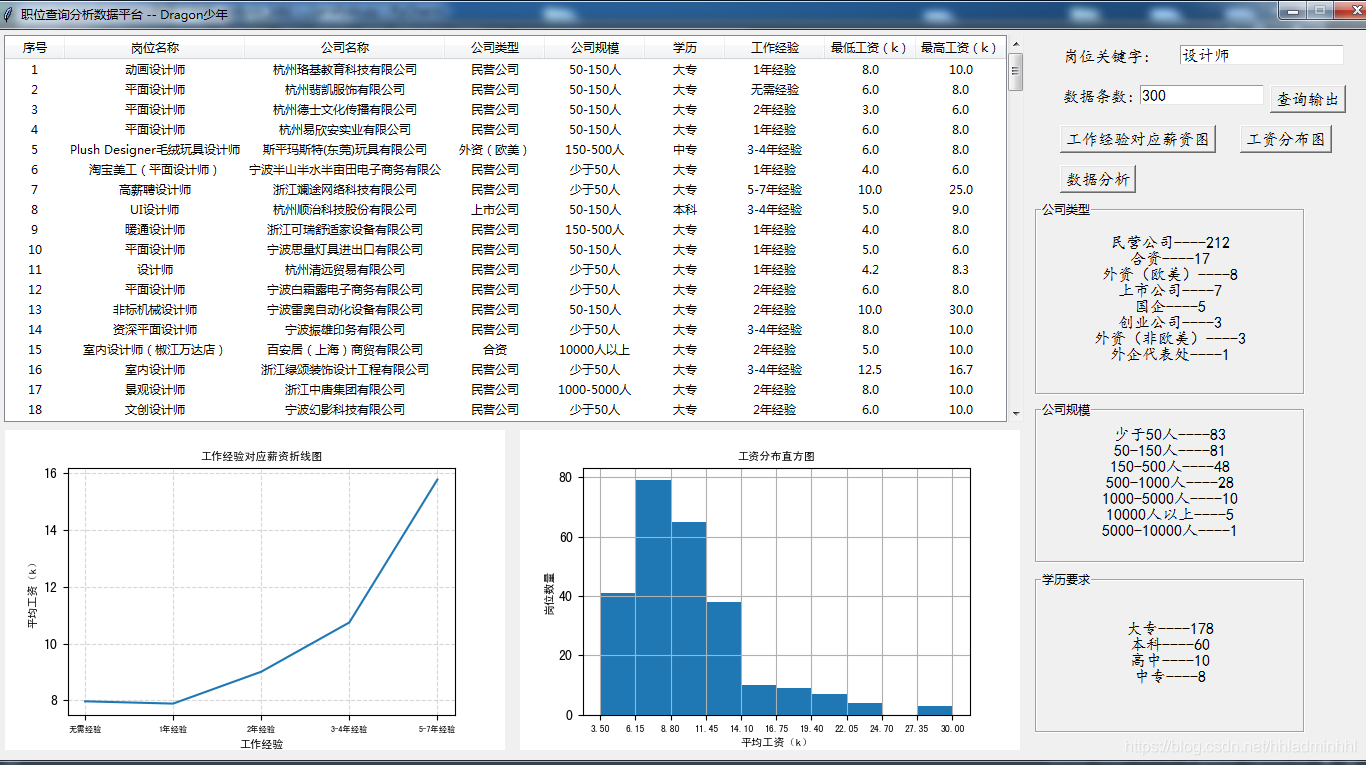Focus the 岗位关键字 input field
This screenshot has width=1366, height=765.
click(x=1260, y=56)
